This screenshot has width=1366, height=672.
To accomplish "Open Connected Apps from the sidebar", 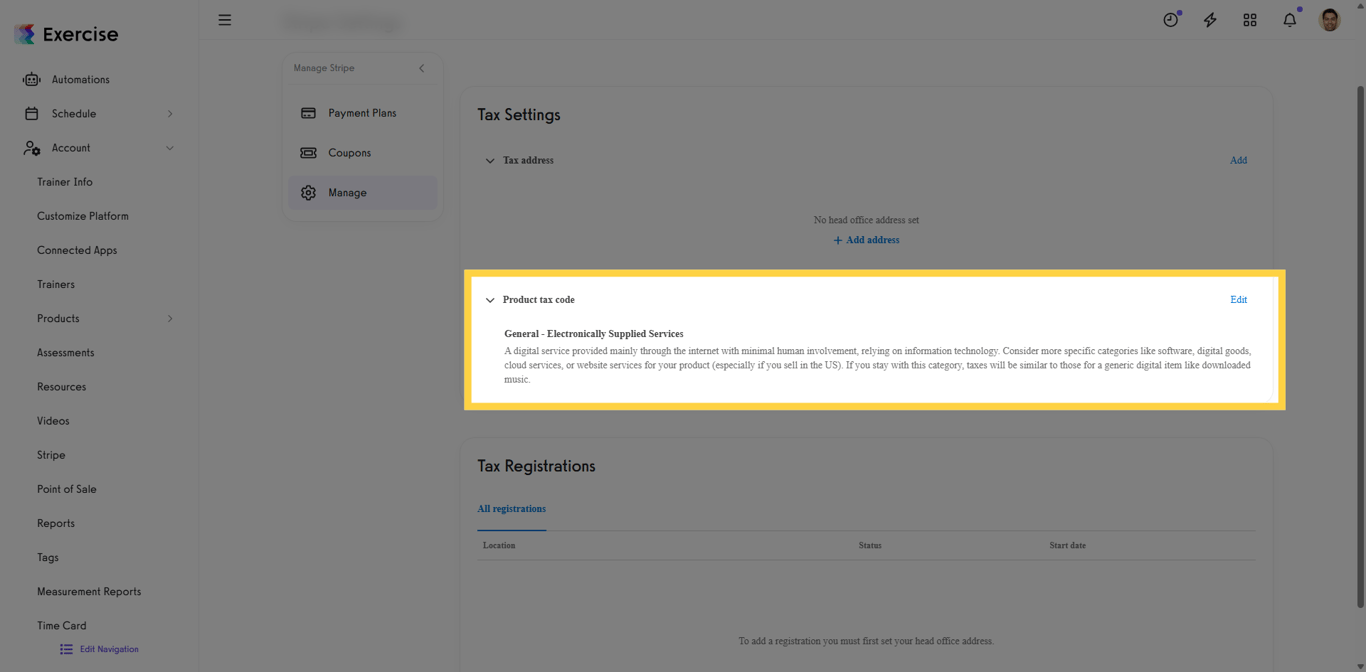I will coord(77,249).
